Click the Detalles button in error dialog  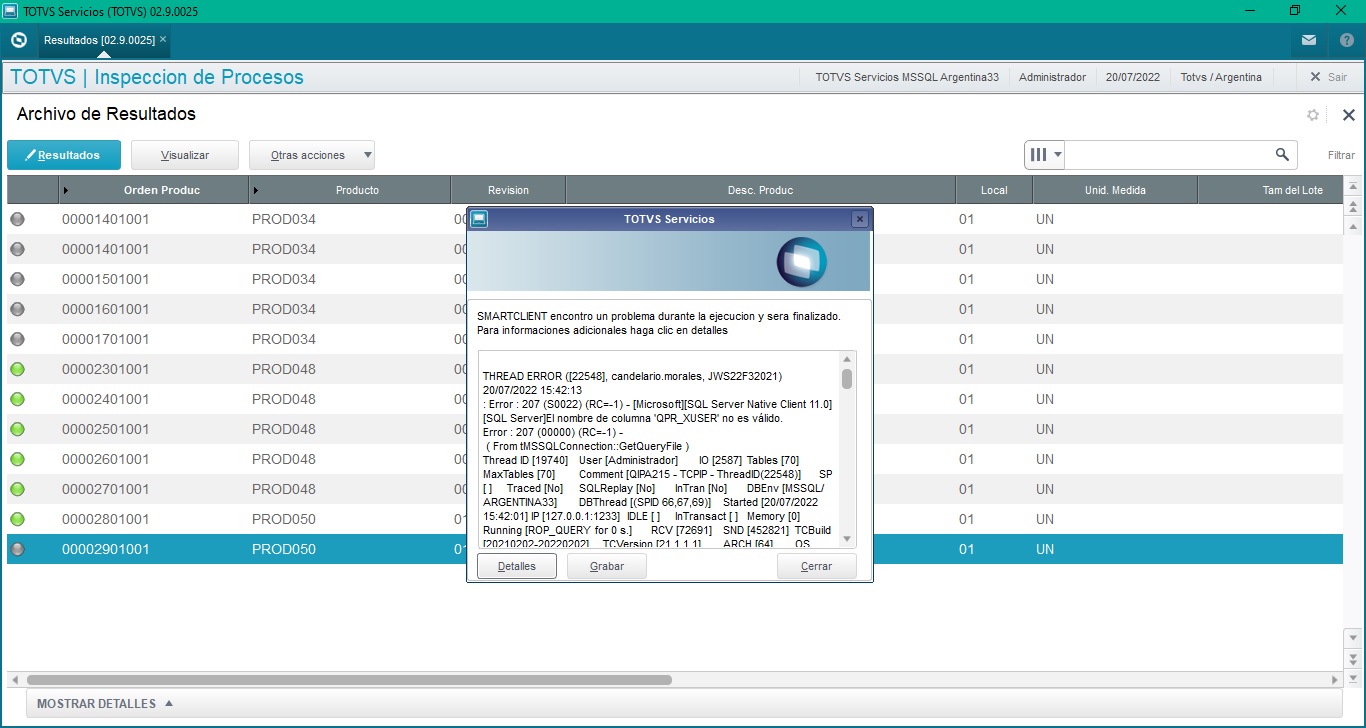[517, 566]
